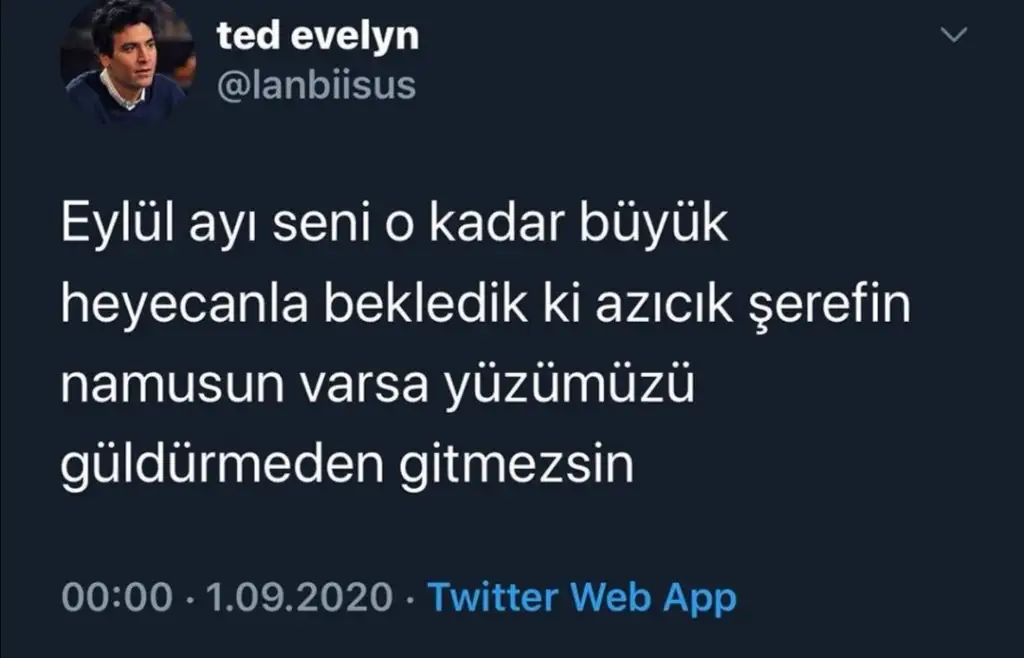1024x658 pixels.
Task: Select the word varsa in the tweet
Action: 364,385
